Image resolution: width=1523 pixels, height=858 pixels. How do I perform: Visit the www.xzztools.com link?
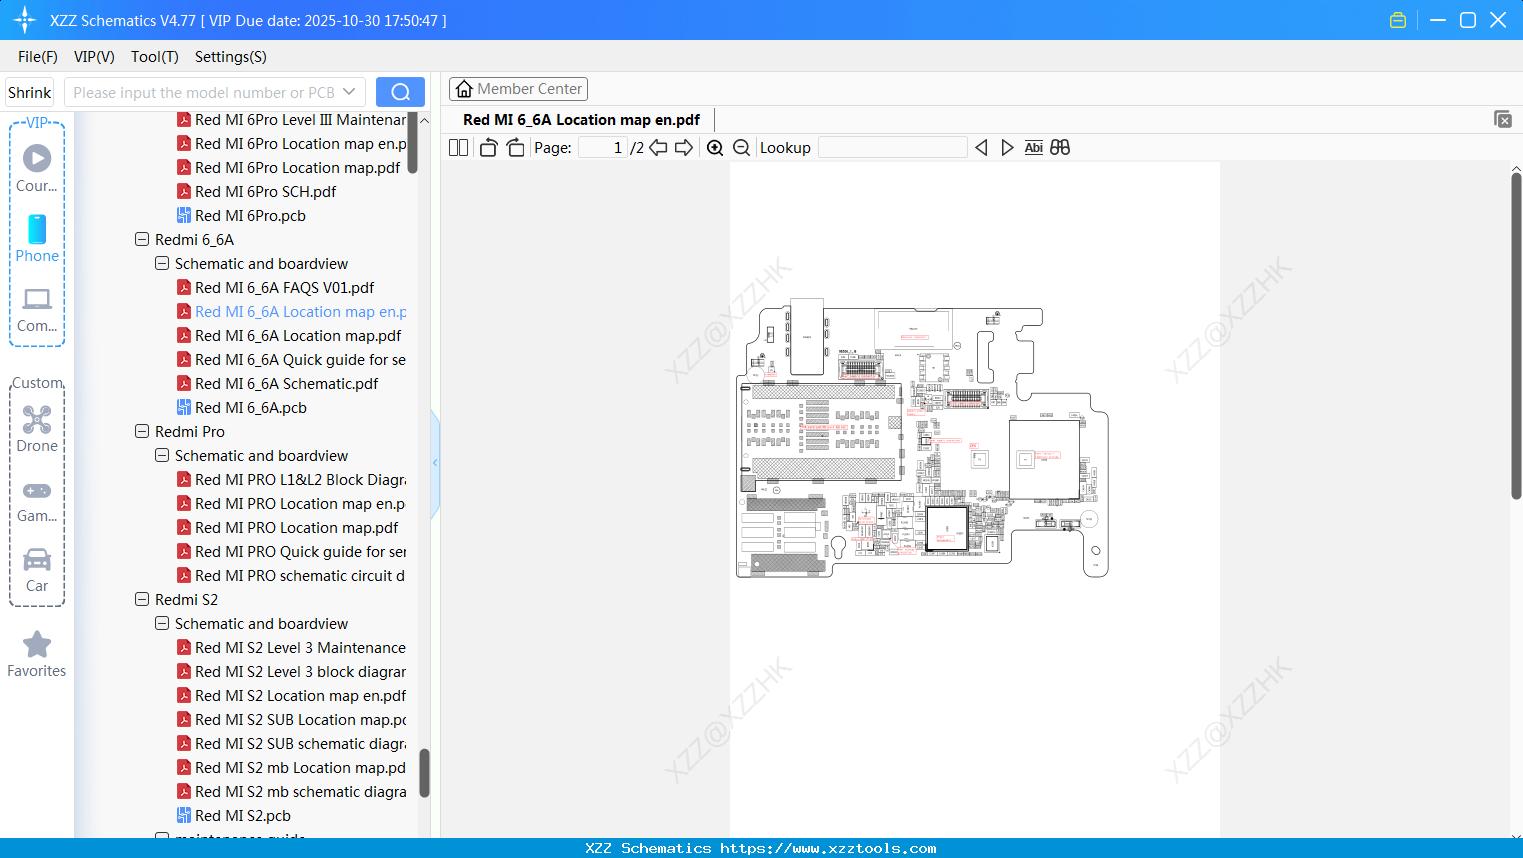[828, 848]
